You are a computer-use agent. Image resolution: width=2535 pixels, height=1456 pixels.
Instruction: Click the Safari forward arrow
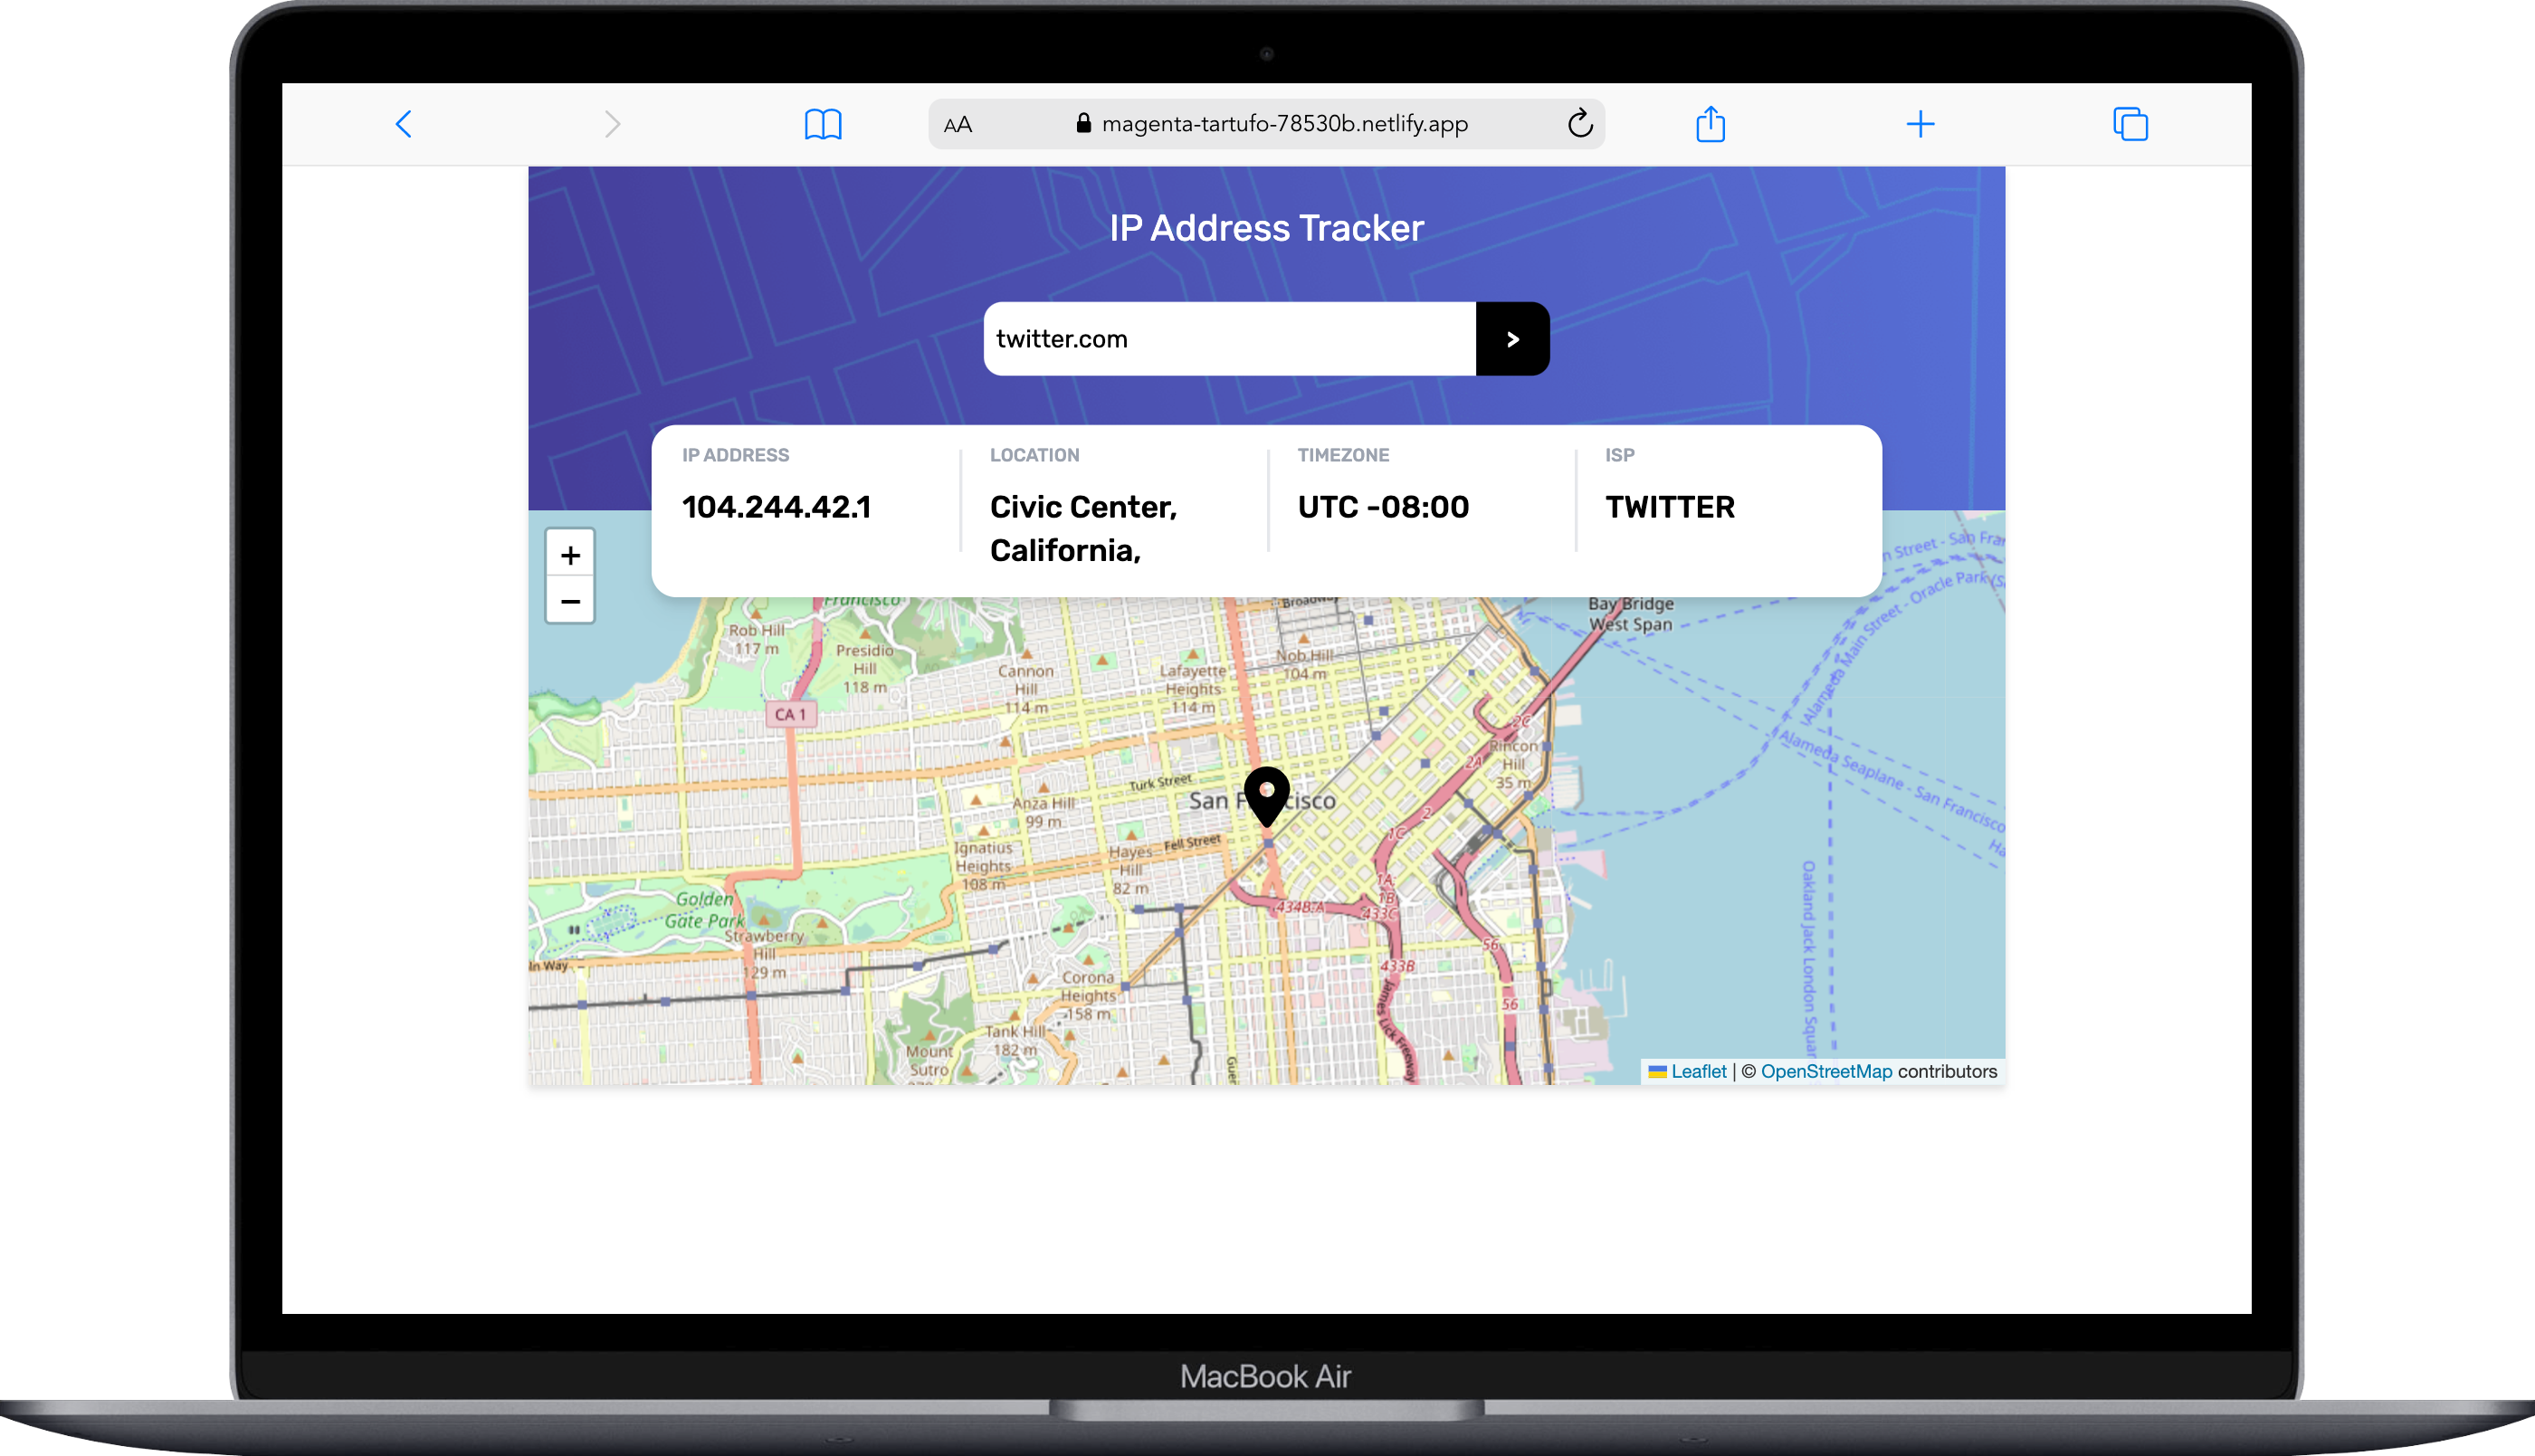click(x=612, y=124)
